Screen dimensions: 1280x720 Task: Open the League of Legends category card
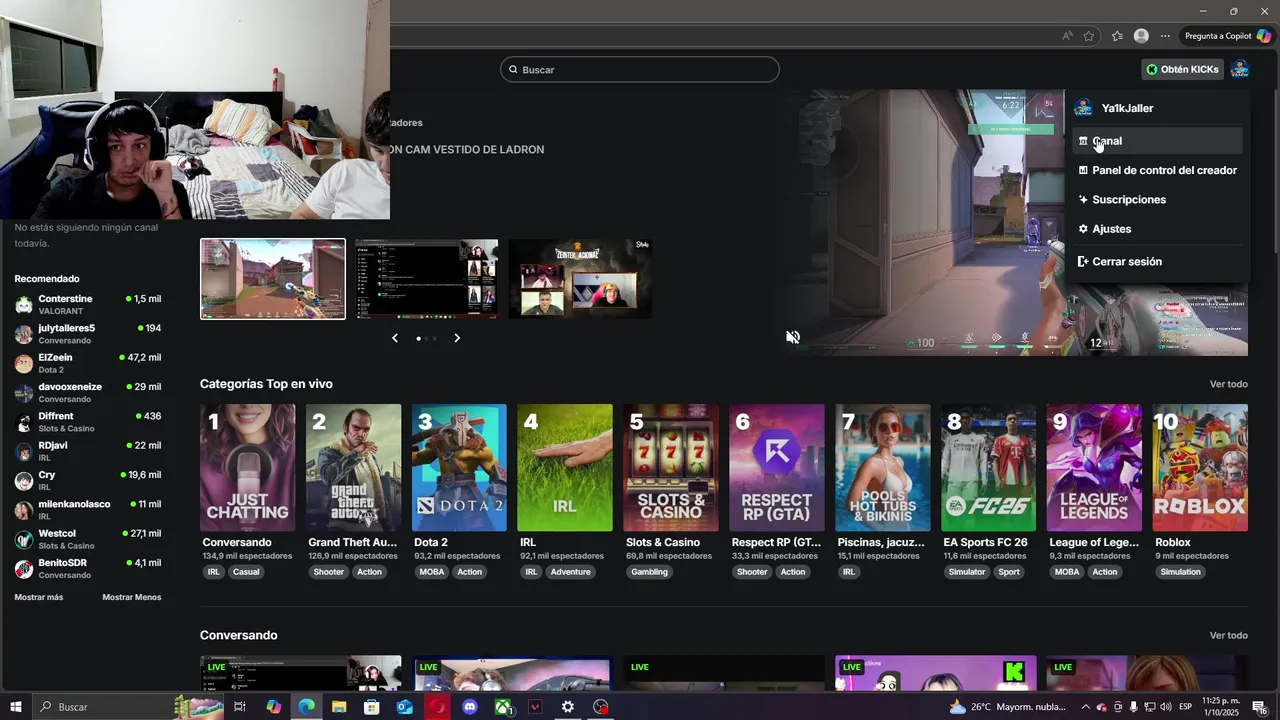point(1094,468)
